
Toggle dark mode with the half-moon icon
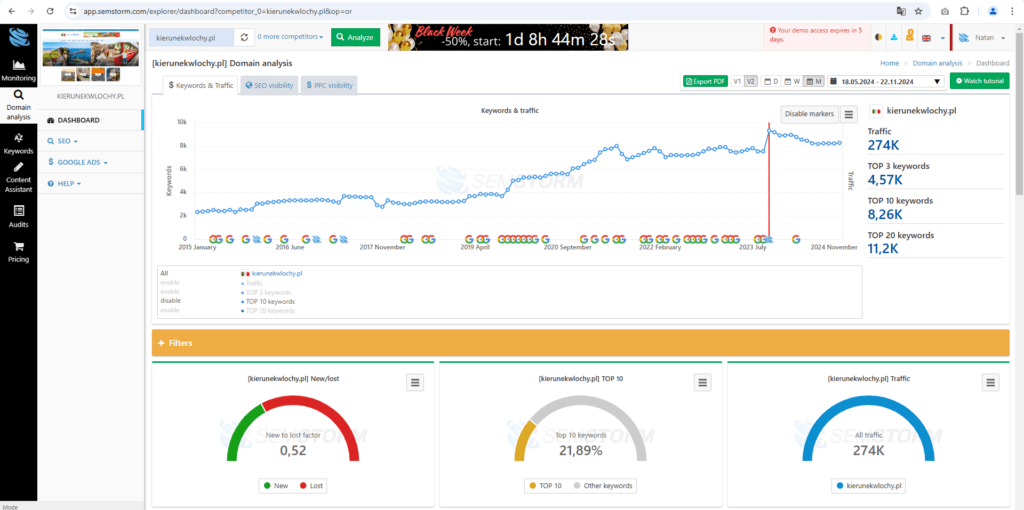click(x=878, y=37)
